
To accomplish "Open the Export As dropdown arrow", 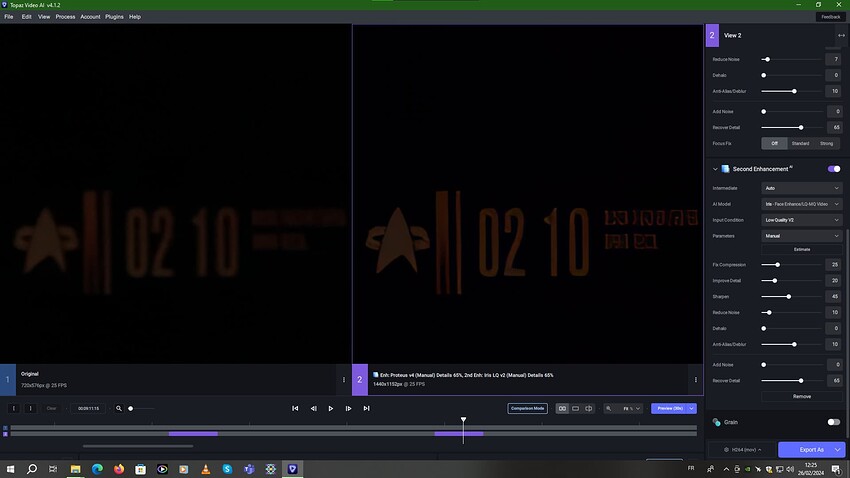I will click(838, 449).
